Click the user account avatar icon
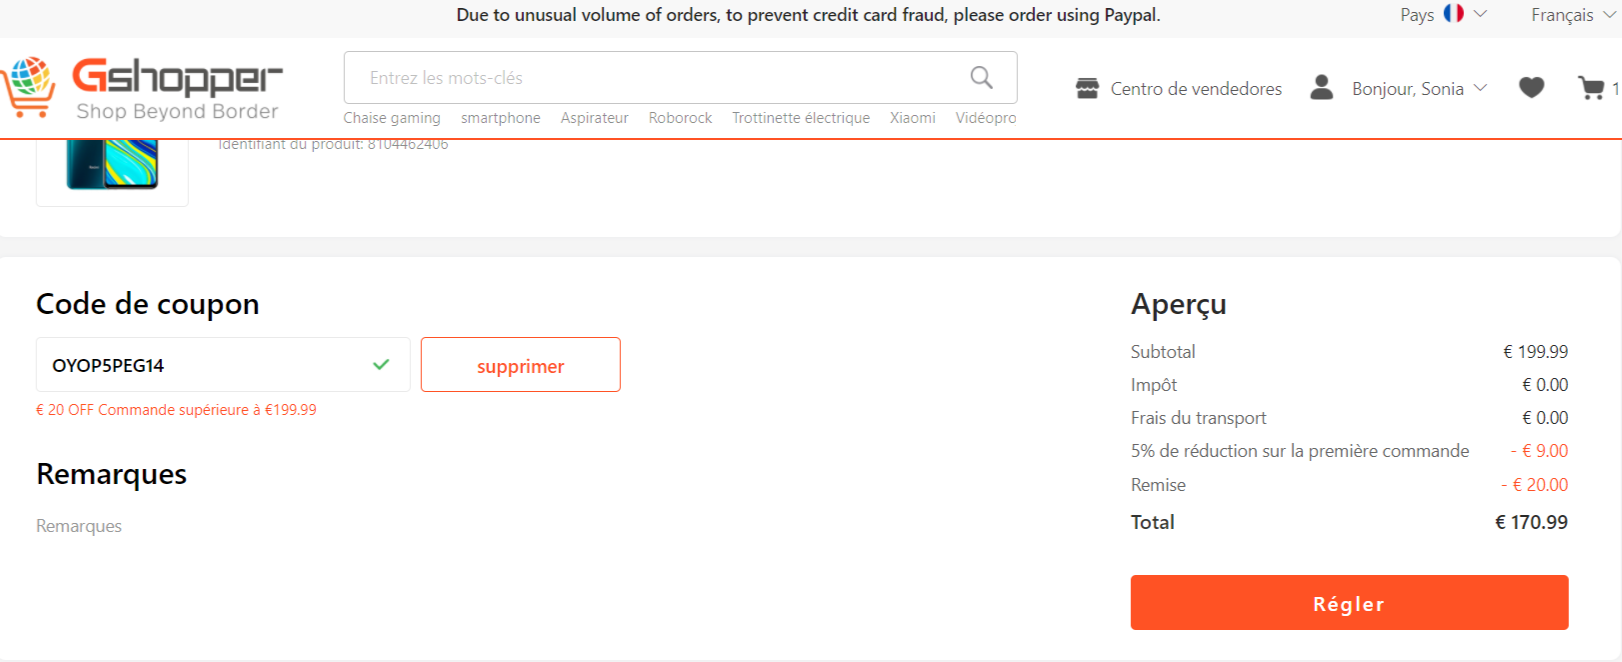 click(1321, 88)
